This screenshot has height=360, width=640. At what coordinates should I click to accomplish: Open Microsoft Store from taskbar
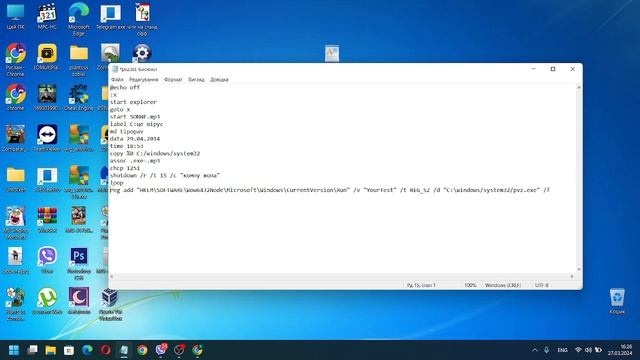point(69,350)
